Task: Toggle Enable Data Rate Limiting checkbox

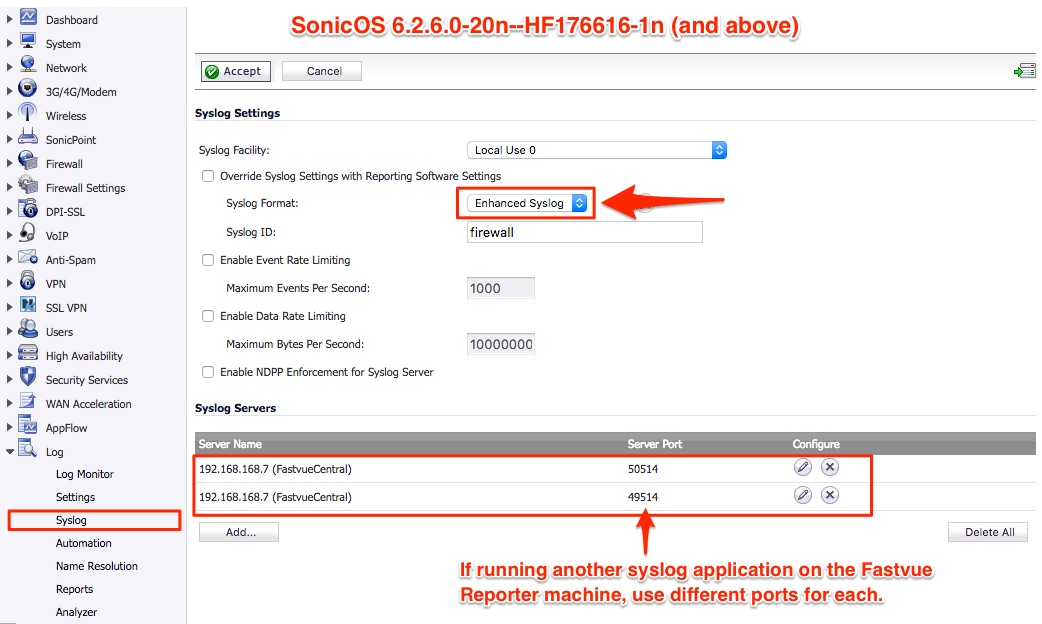Action: coord(208,316)
